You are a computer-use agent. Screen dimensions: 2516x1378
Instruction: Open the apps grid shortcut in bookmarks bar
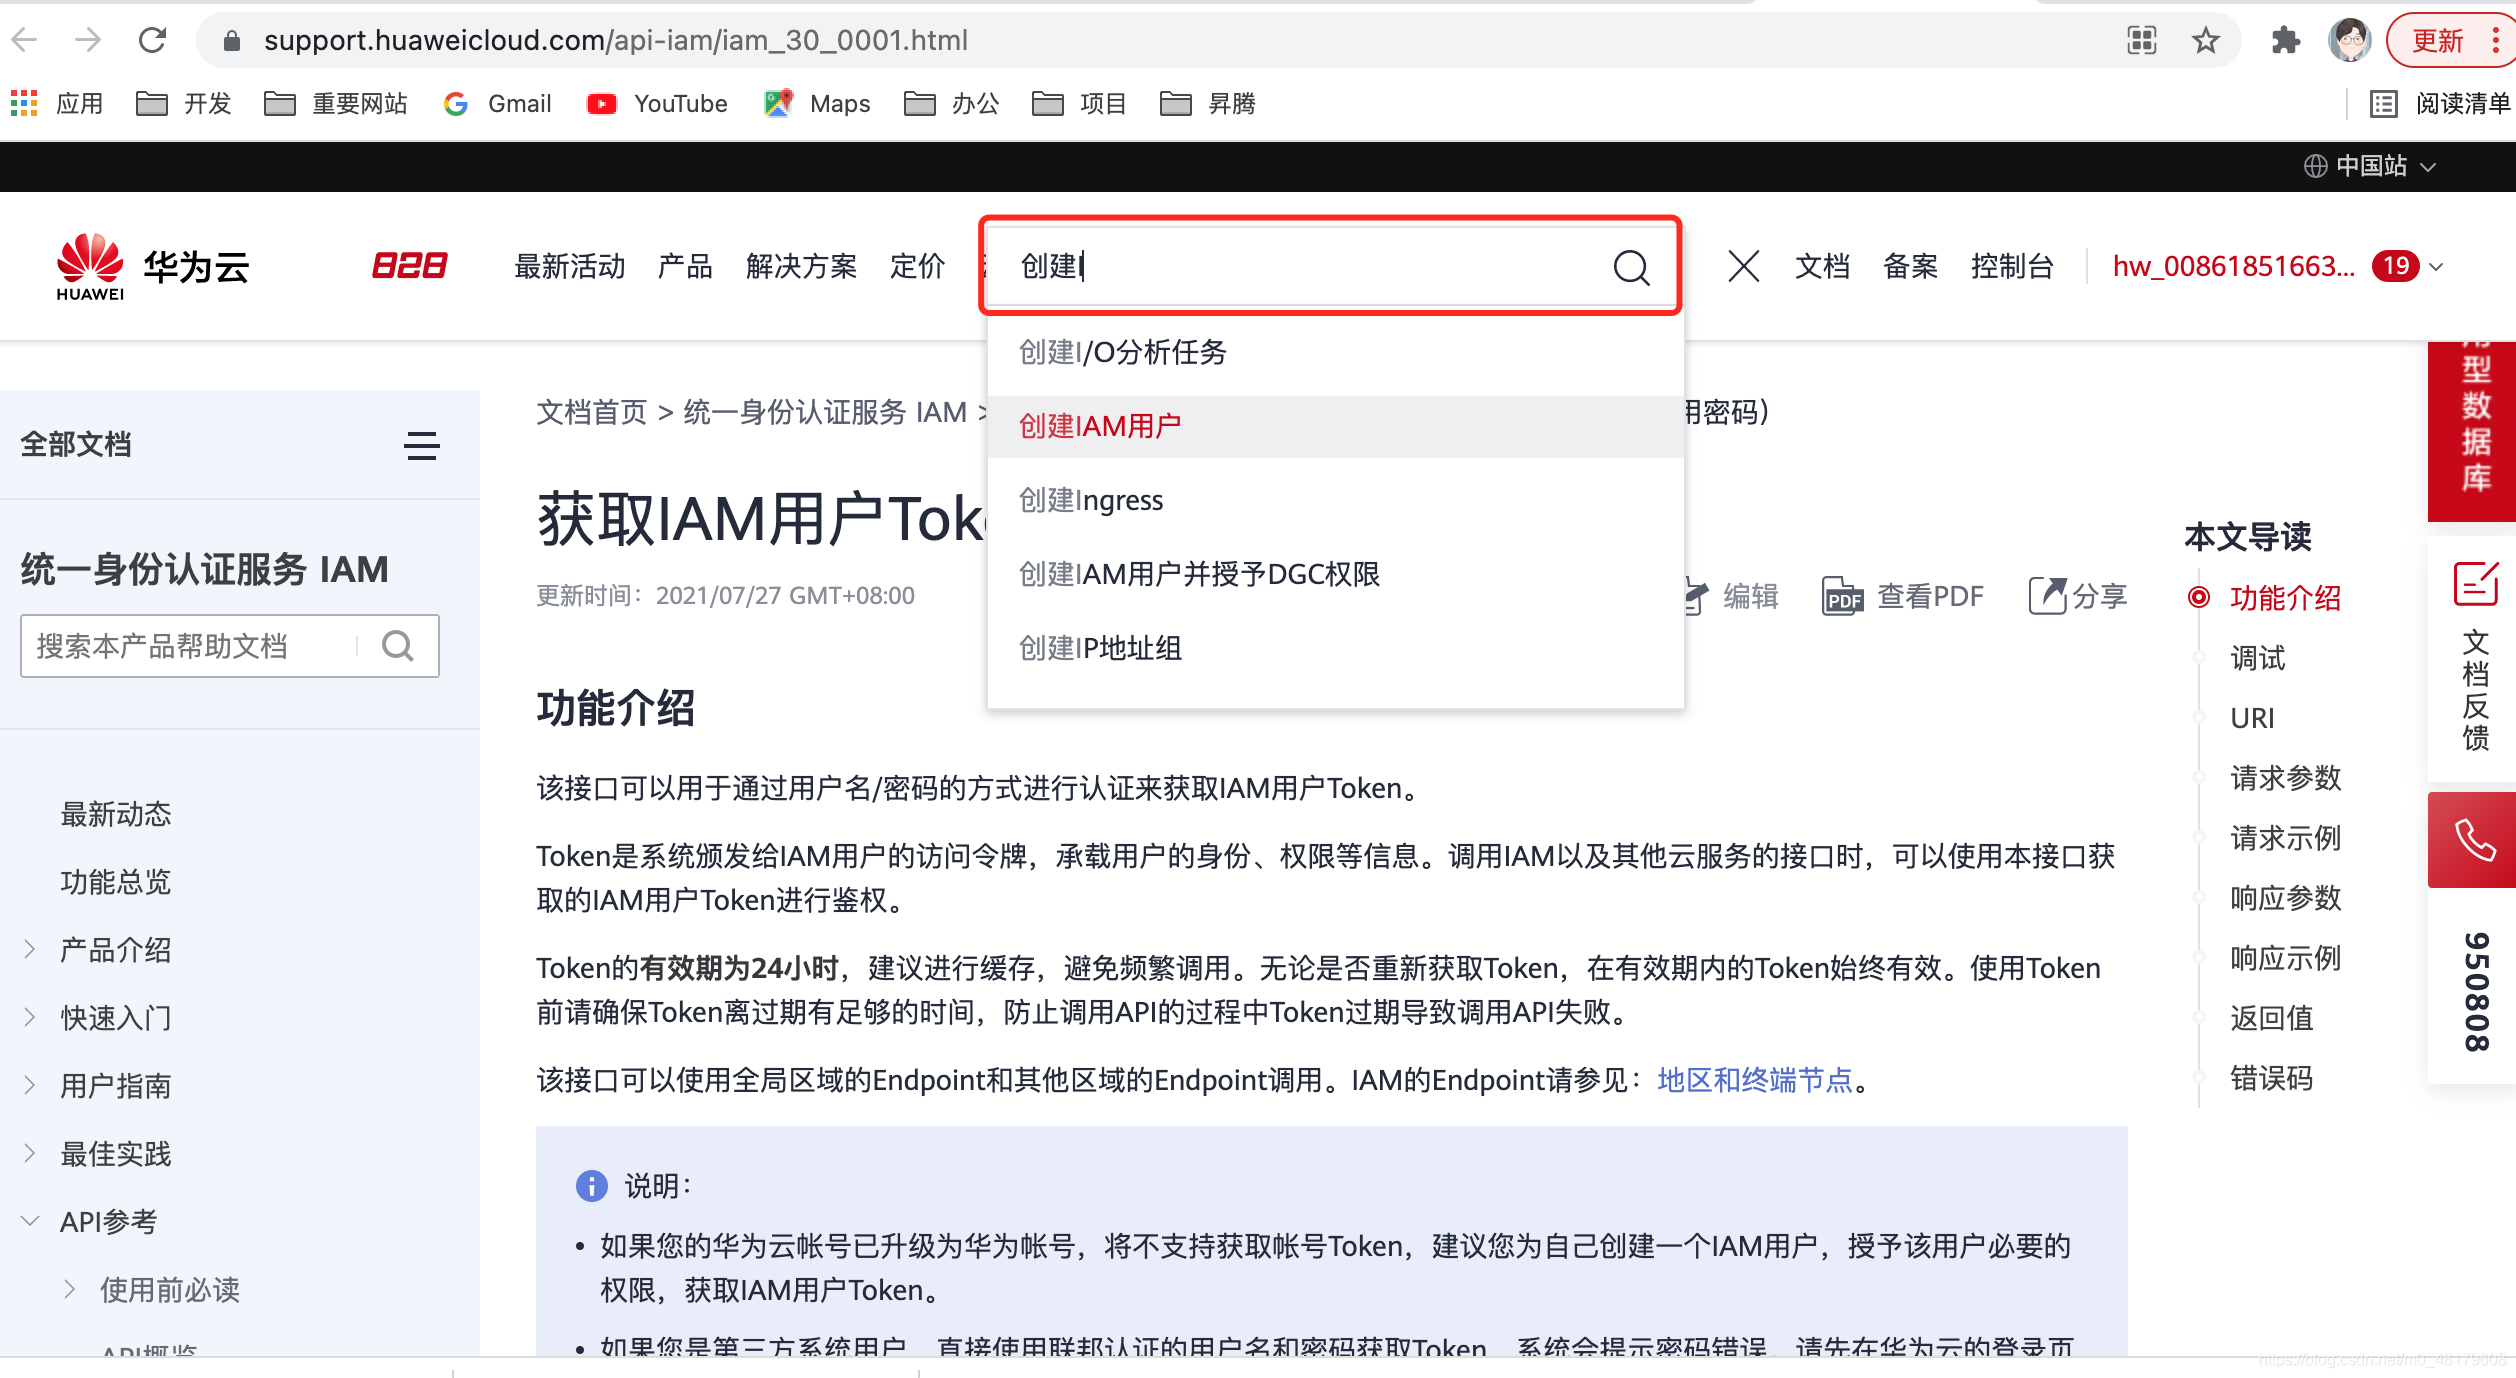coord(24,103)
